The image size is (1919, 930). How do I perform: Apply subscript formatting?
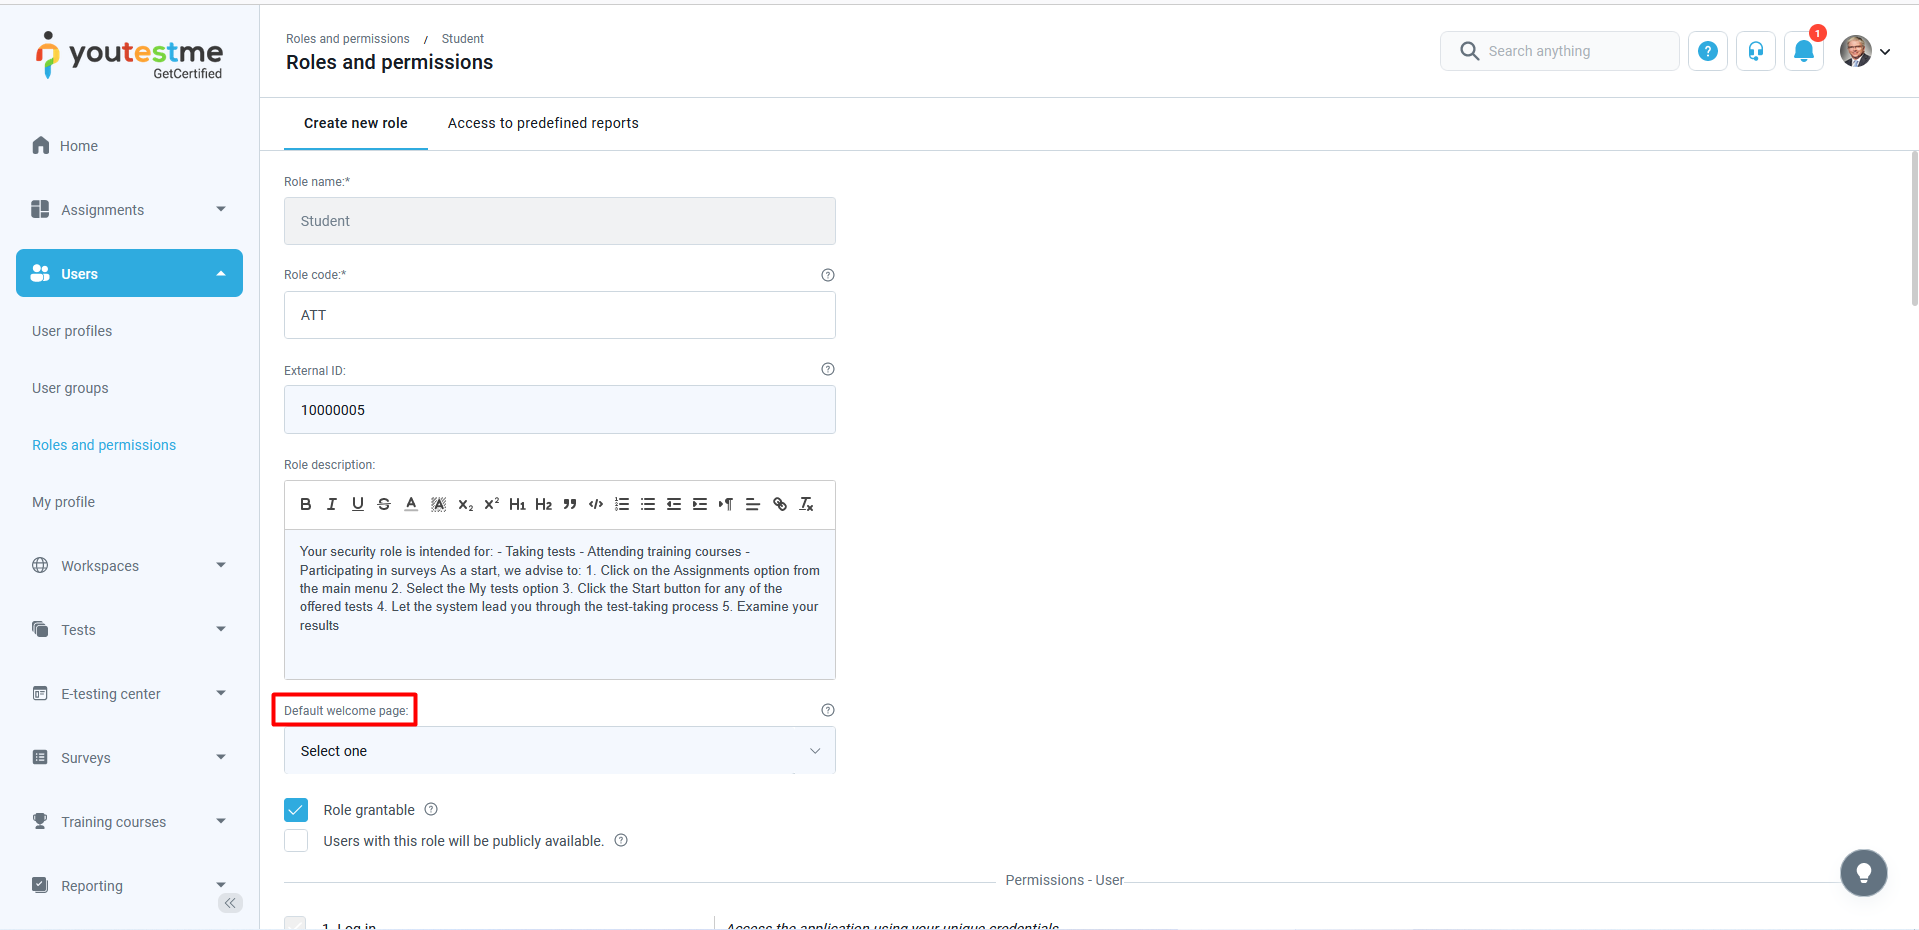tap(465, 504)
